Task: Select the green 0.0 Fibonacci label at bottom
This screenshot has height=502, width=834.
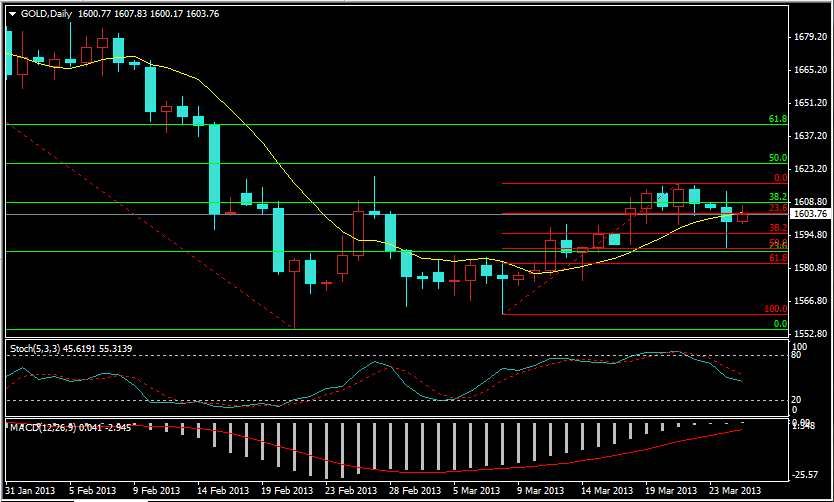Action: (780, 323)
